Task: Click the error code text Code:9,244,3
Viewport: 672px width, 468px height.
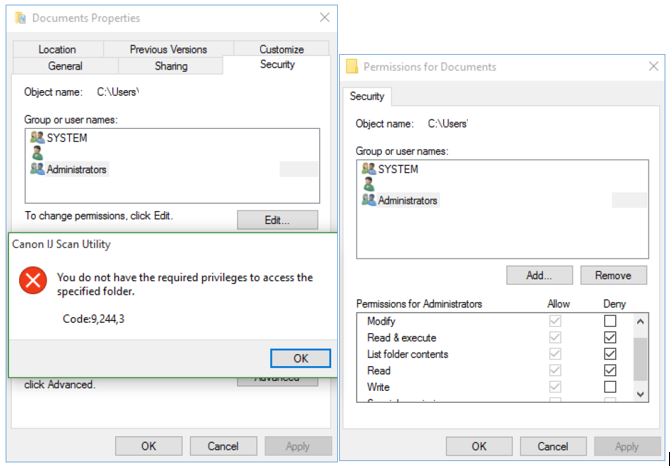Action: [x=93, y=318]
